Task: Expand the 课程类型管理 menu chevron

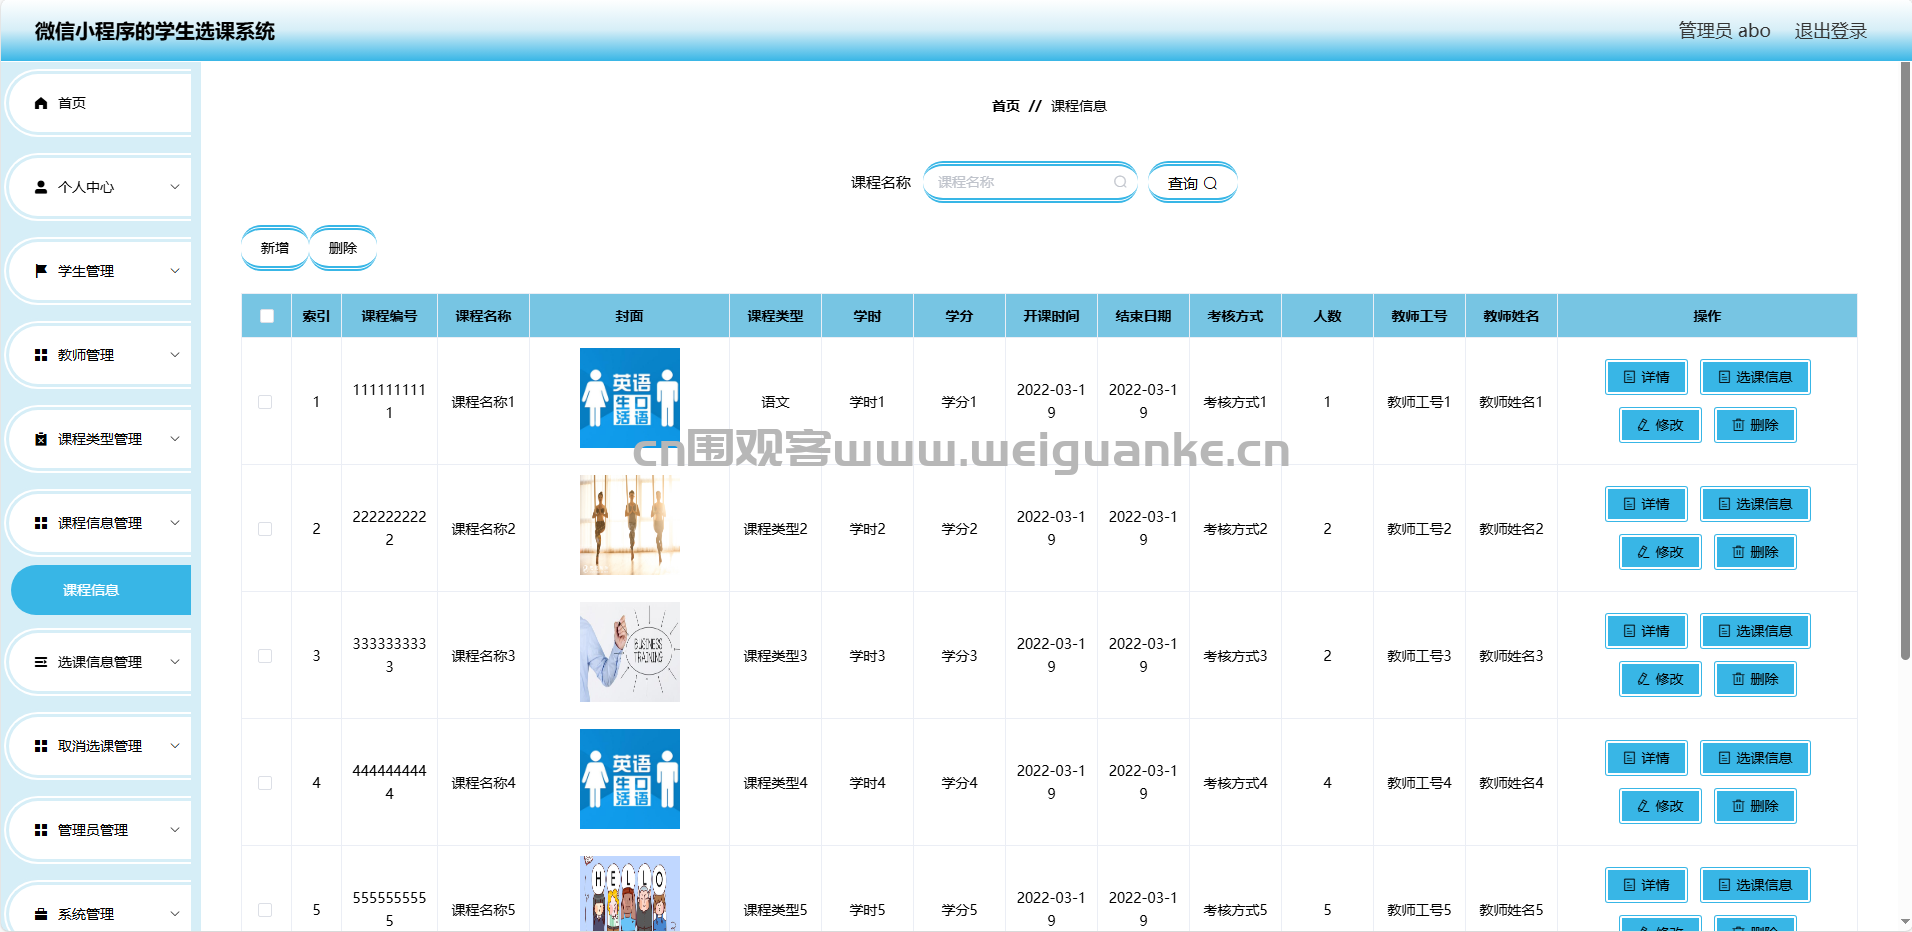Action: click(x=175, y=439)
